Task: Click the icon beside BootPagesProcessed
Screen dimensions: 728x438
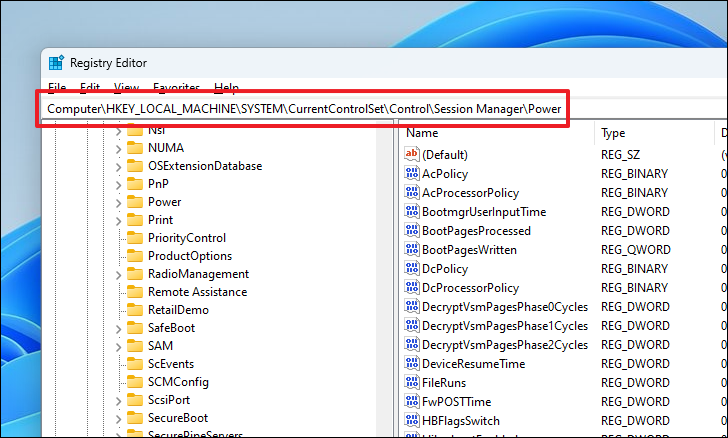Action: pyautogui.click(x=411, y=230)
